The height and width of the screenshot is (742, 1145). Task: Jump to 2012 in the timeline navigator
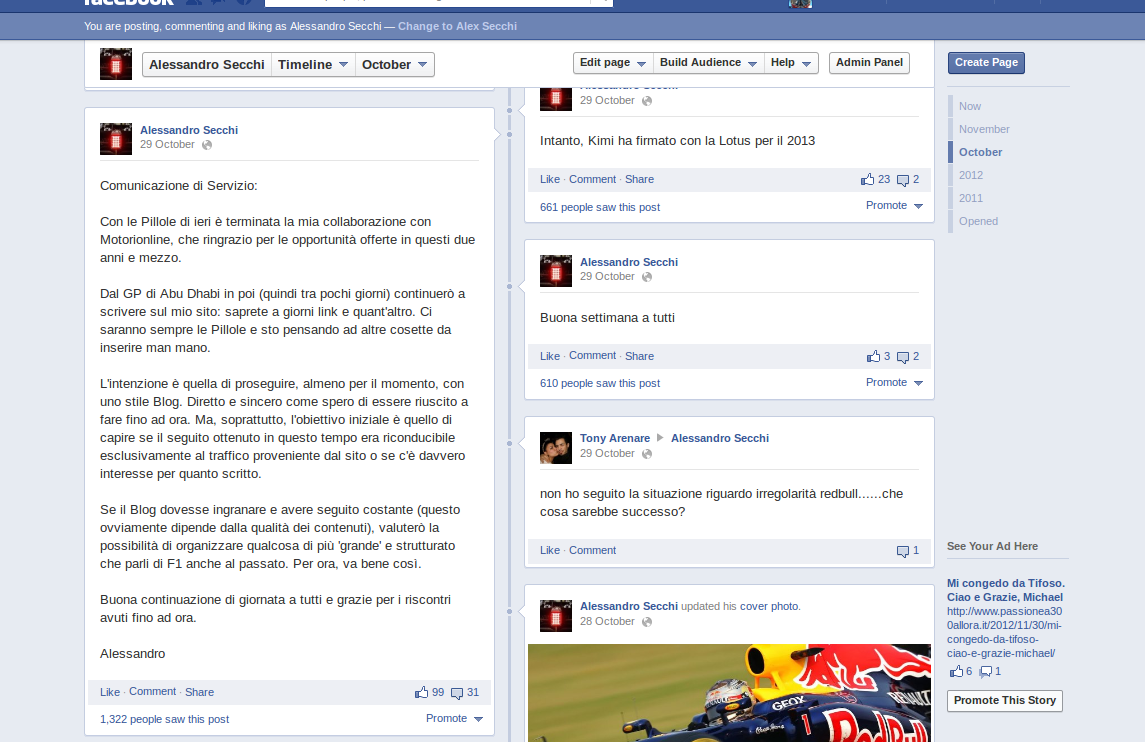point(970,175)
